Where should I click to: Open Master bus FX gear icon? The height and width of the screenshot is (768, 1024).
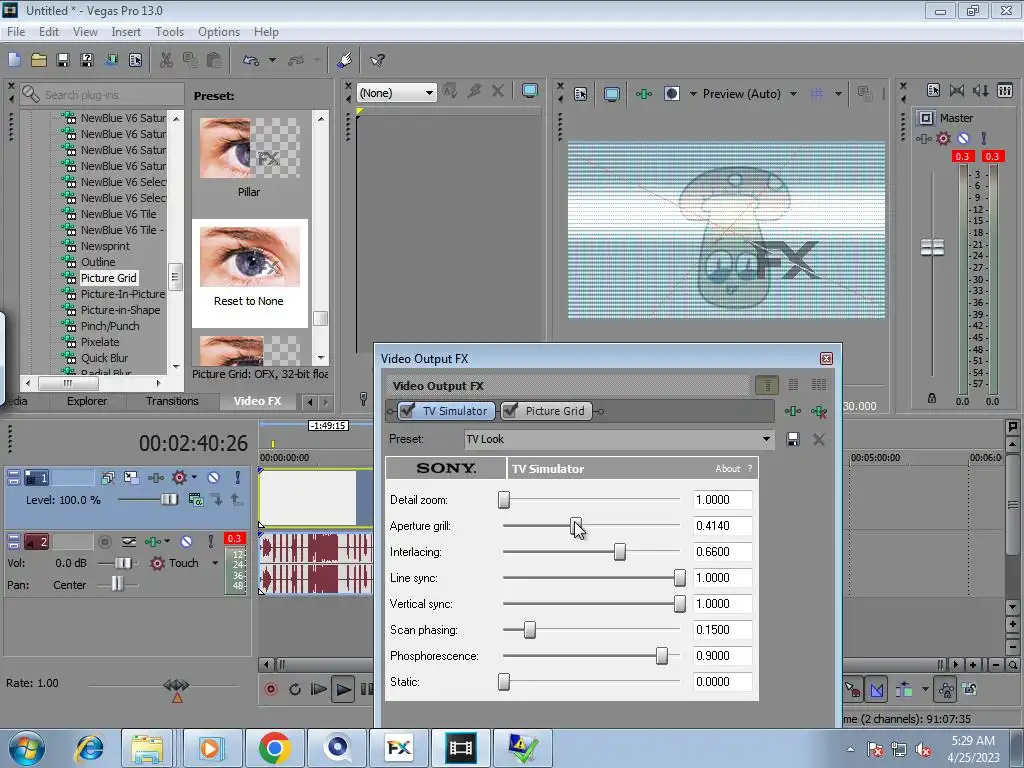click(x=943, y=138)
